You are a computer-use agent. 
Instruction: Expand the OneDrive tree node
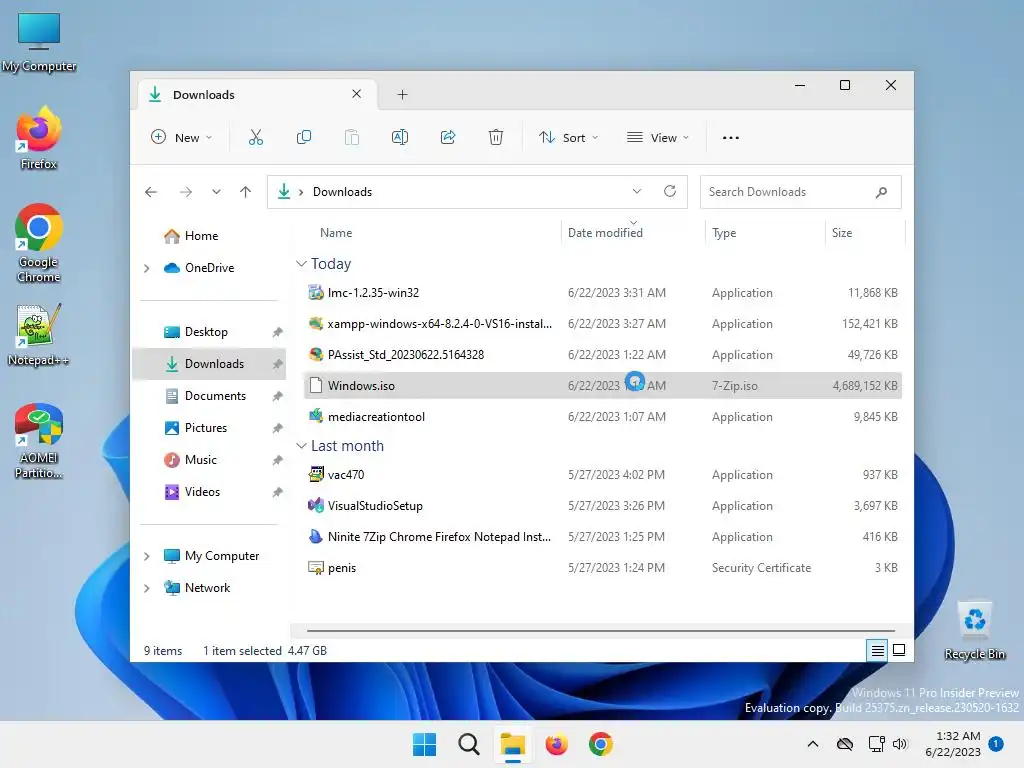pos(146,268)
